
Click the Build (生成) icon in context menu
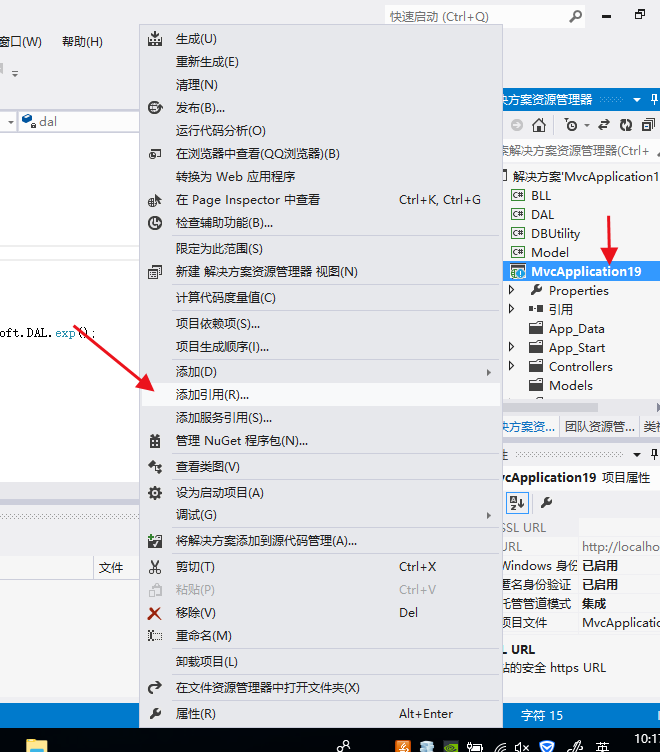point(154,39)
